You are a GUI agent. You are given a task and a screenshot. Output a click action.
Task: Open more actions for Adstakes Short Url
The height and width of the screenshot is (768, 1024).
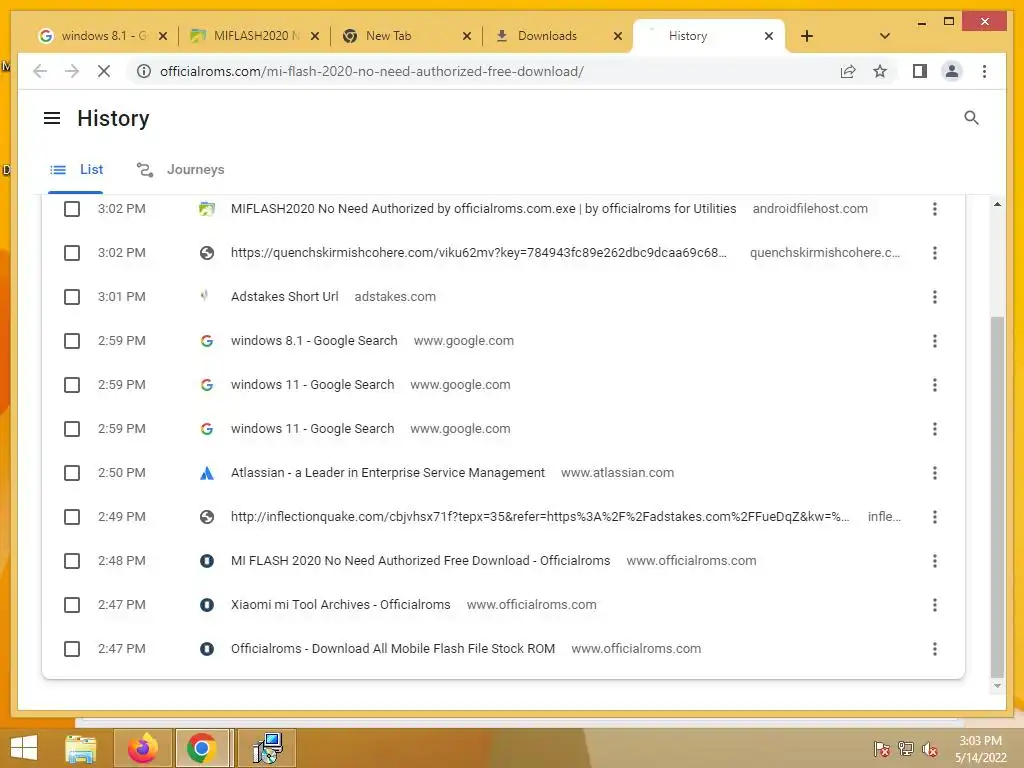coord(935,297)
